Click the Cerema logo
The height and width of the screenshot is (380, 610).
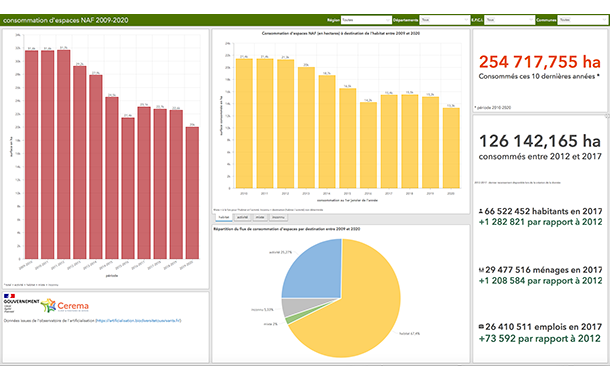65,306
